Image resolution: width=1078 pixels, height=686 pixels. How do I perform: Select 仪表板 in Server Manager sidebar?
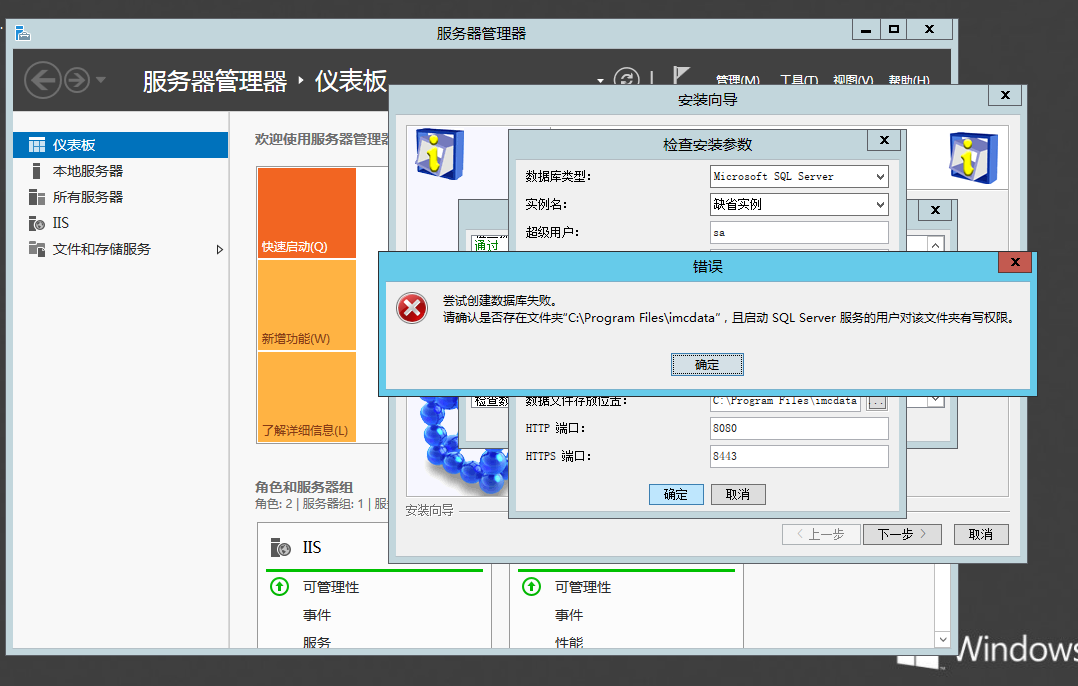(120, 145)
